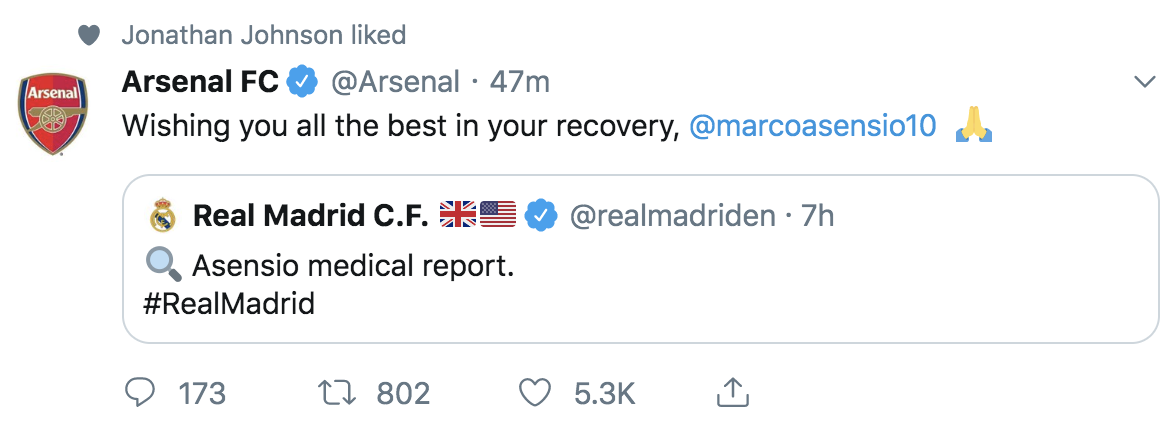Image resolution: width=1174 pixels, height=428 pixels.
Task: Click Real Madrid's verified badge
Action: tap(541, 215)
